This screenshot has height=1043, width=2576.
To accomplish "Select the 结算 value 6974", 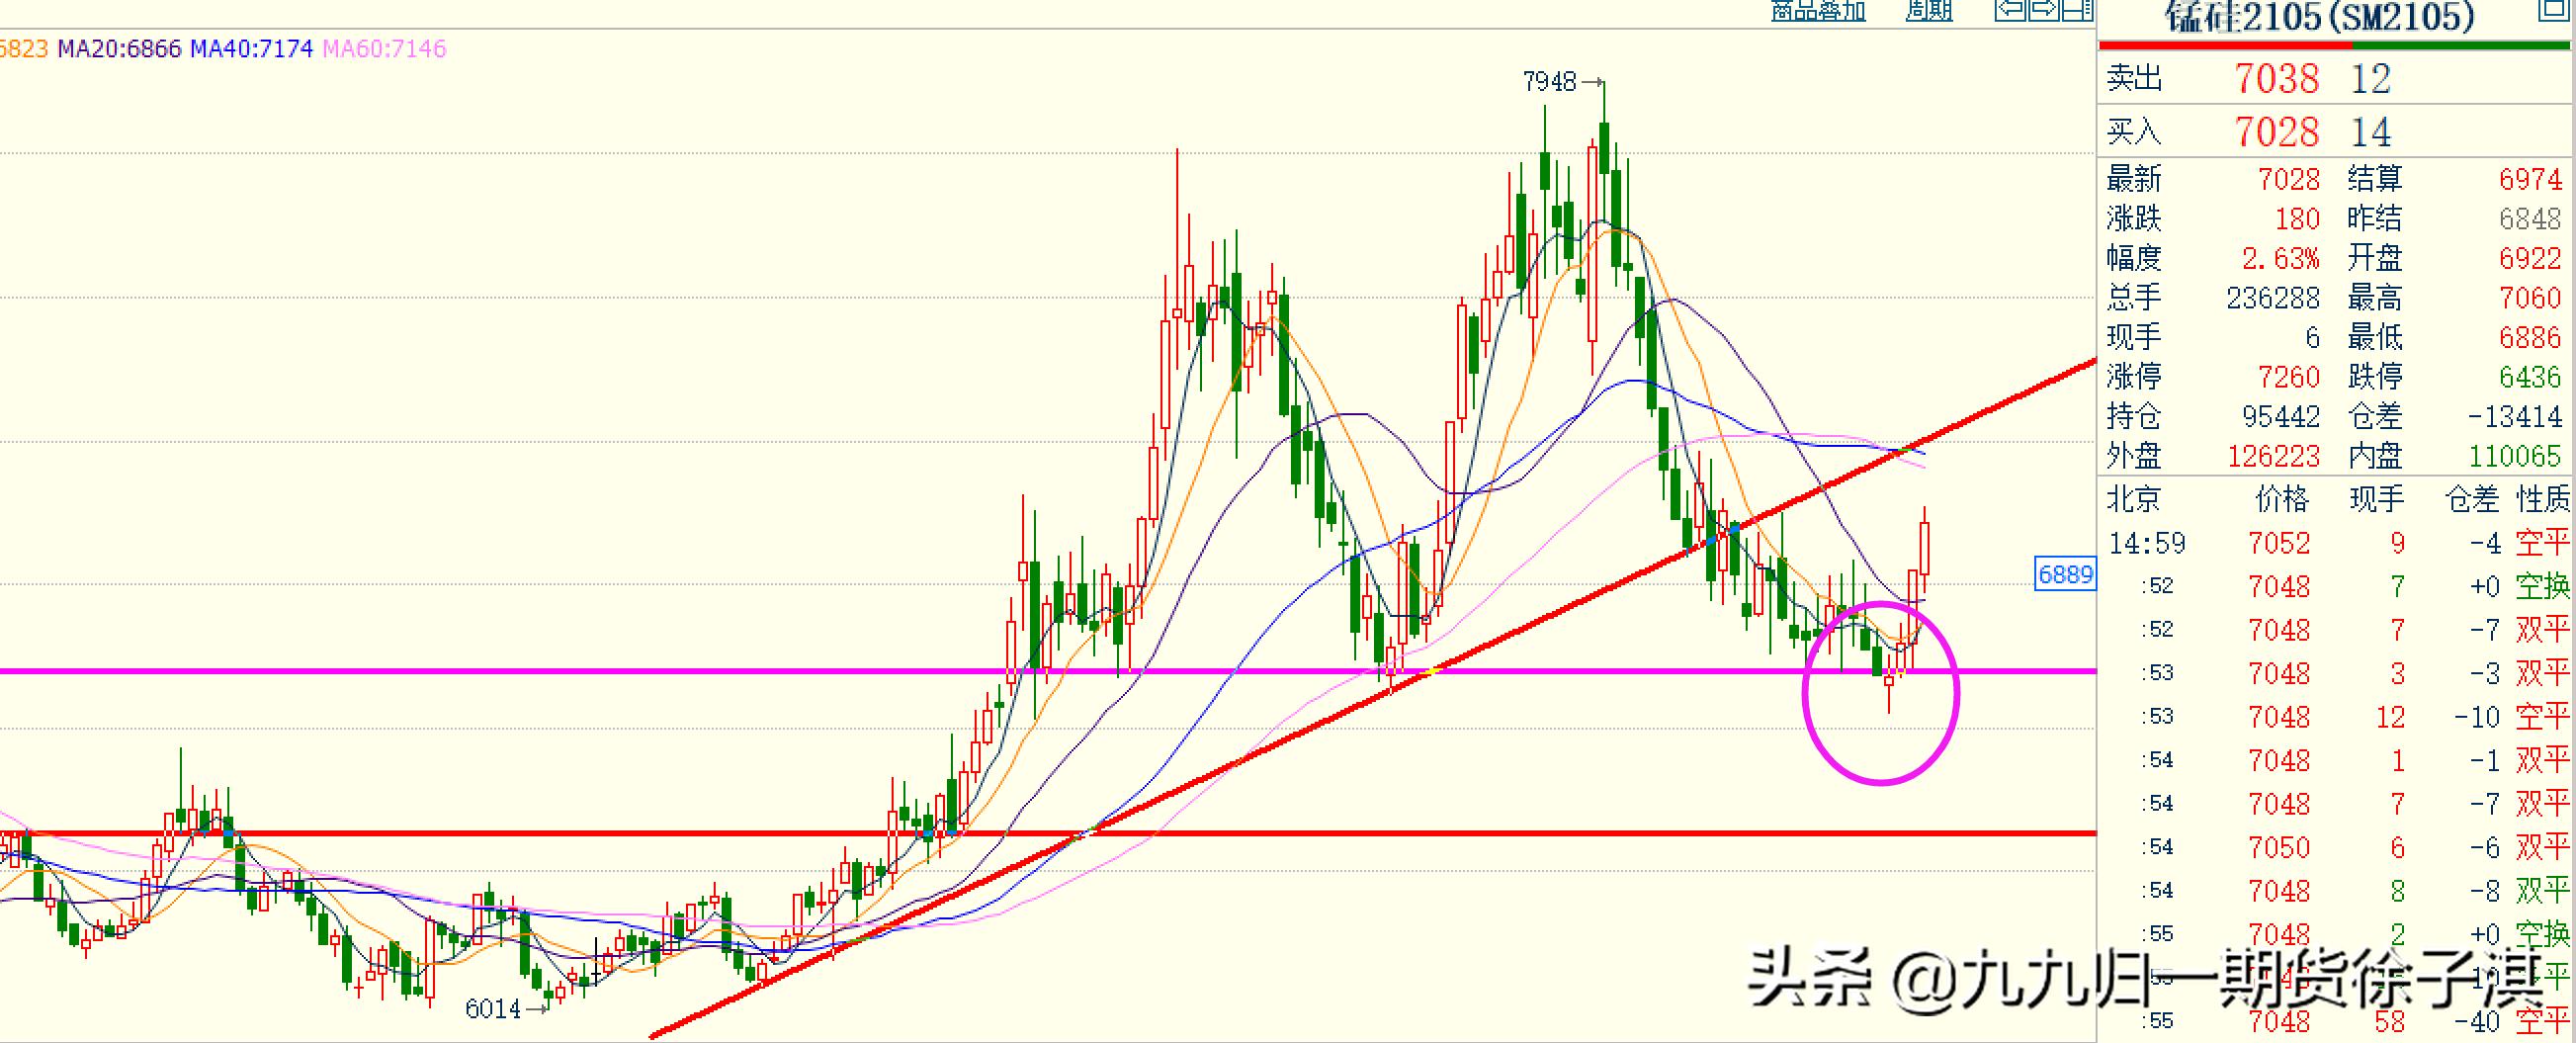I will [2530, 179].
